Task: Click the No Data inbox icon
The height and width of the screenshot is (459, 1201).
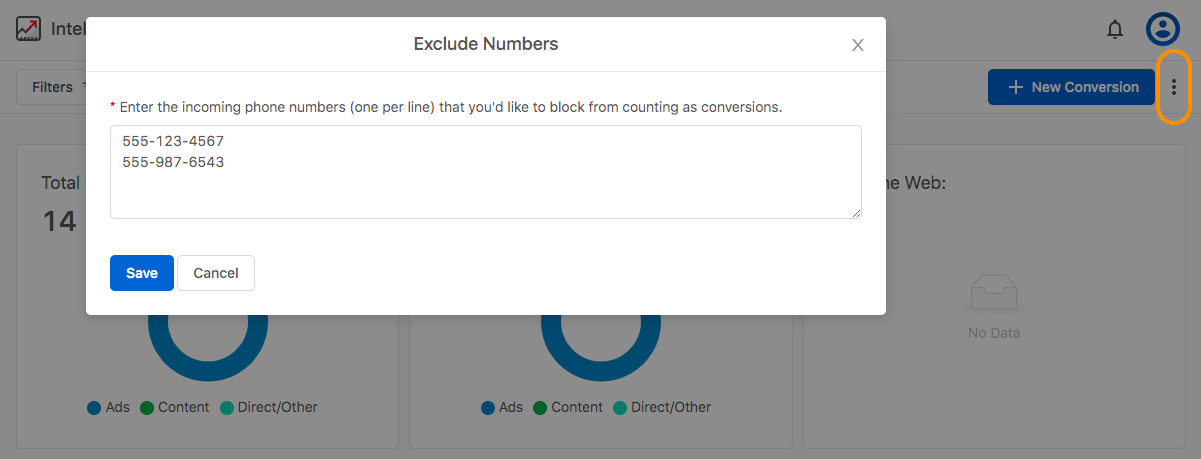Action: pos(993,294)
